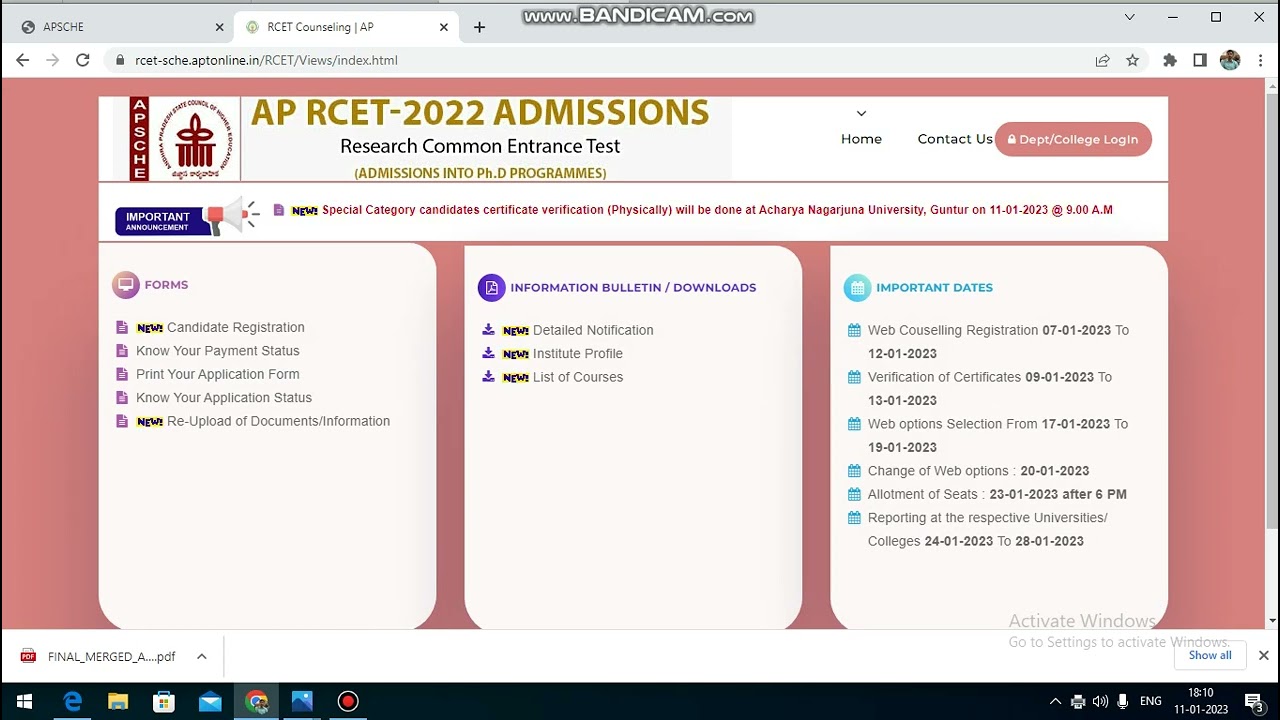Click the Special Category announcement text
The image size is (1280, 720).
(717, 210)
